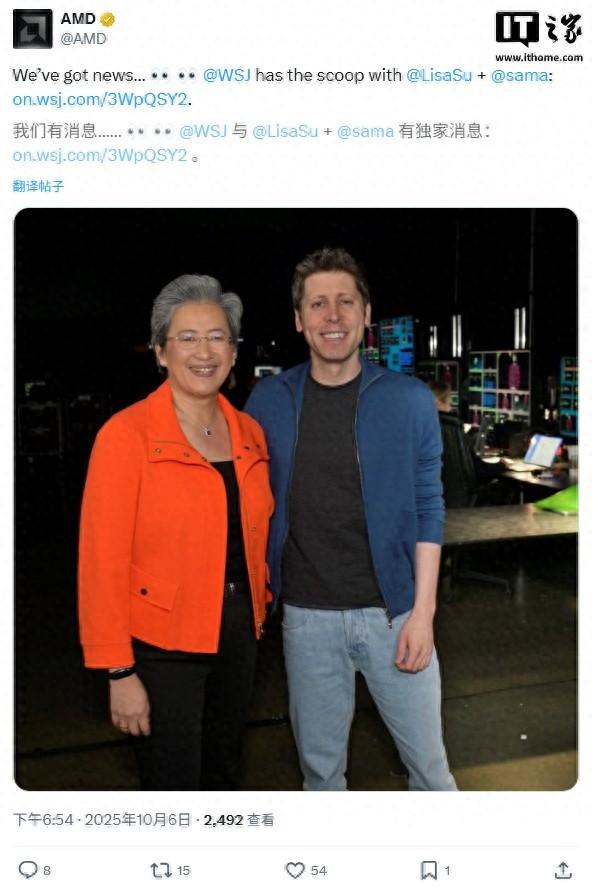593x887 pixels.
Task: Open the reply comment icon
Action: [x=28, y=869]
